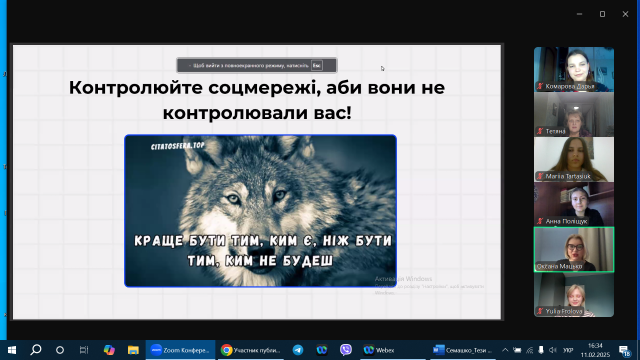Open File Explorer from taskbar
Image resolution: width=640 pixels, height=360 pixels.
coord(133,350)
